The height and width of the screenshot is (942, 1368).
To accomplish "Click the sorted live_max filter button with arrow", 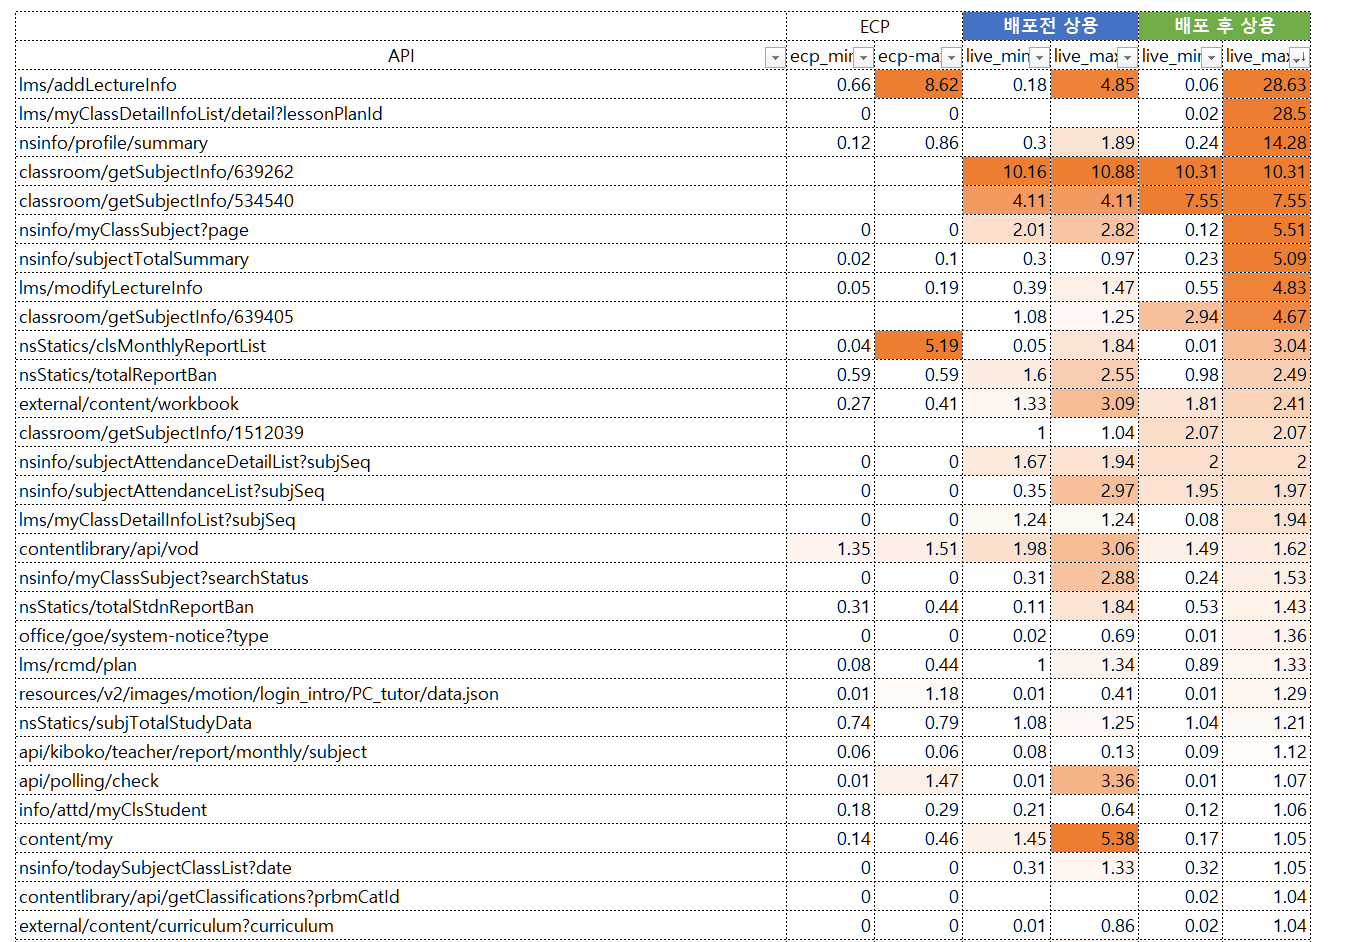I will [1297, 58].
